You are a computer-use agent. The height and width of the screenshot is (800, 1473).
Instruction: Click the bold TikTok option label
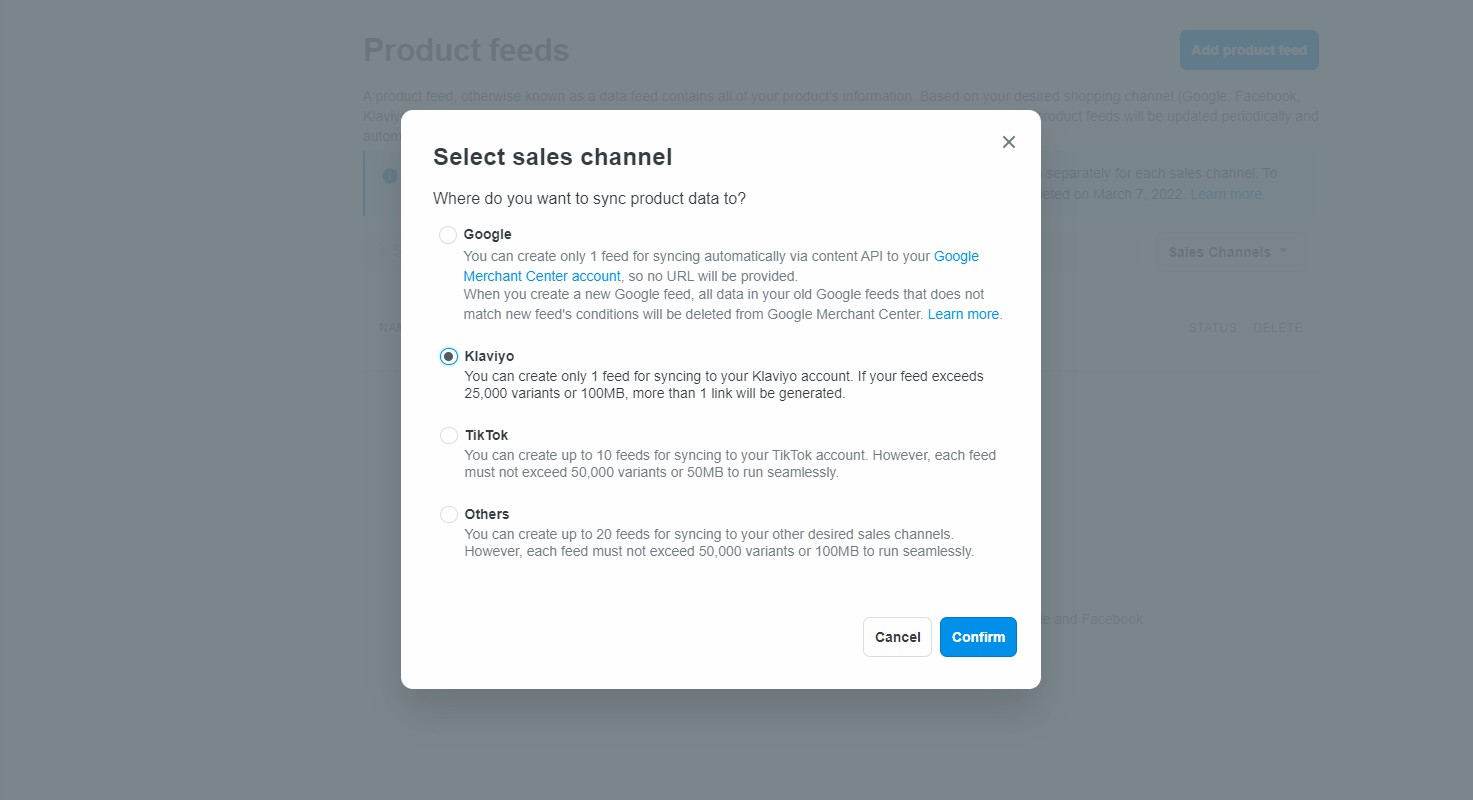(x=487, y=435)
